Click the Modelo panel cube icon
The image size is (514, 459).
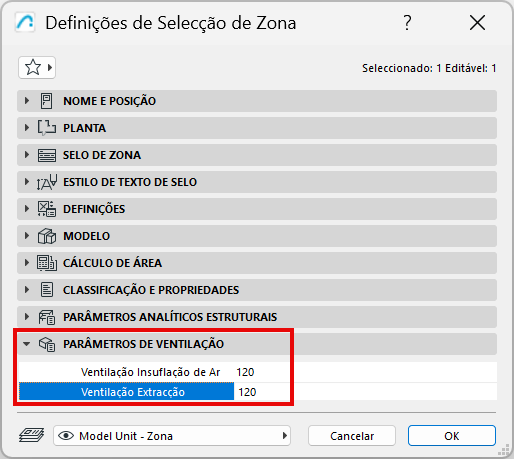tap(47, 236)
